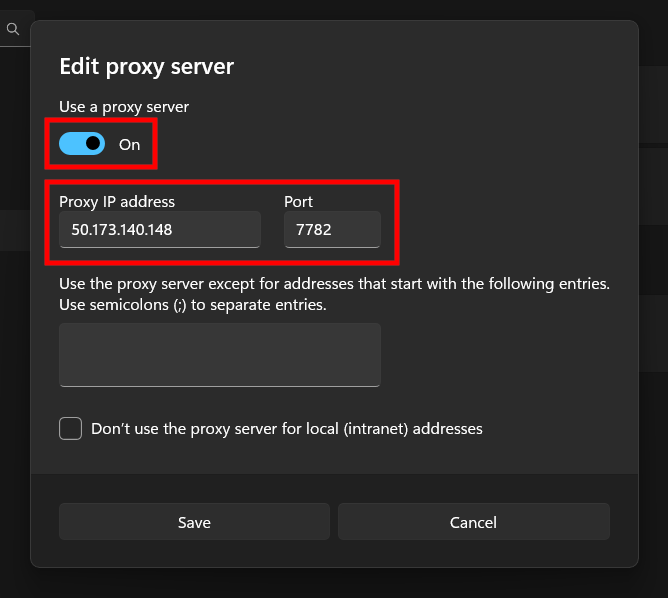Image resolution: width=668 pixels, height=598 pixels.
Task: Click the exceptions description text starting "Use the proxy server except"
Action: click(x=334, y=284)
